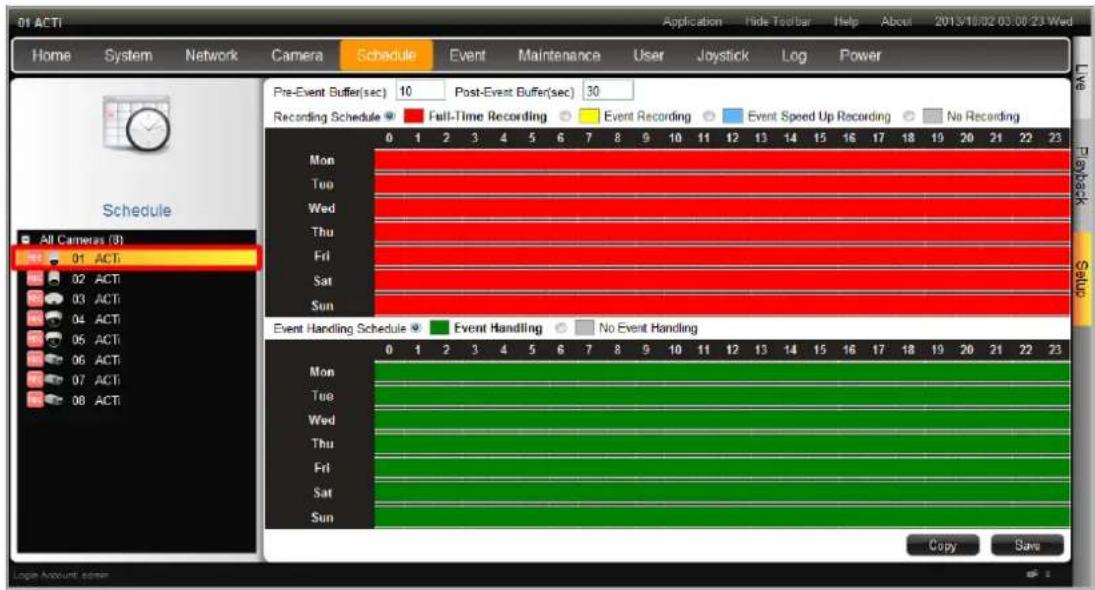
Task: Click the dome camera icon of 04 ACTi
Action: tap(54, 319)
